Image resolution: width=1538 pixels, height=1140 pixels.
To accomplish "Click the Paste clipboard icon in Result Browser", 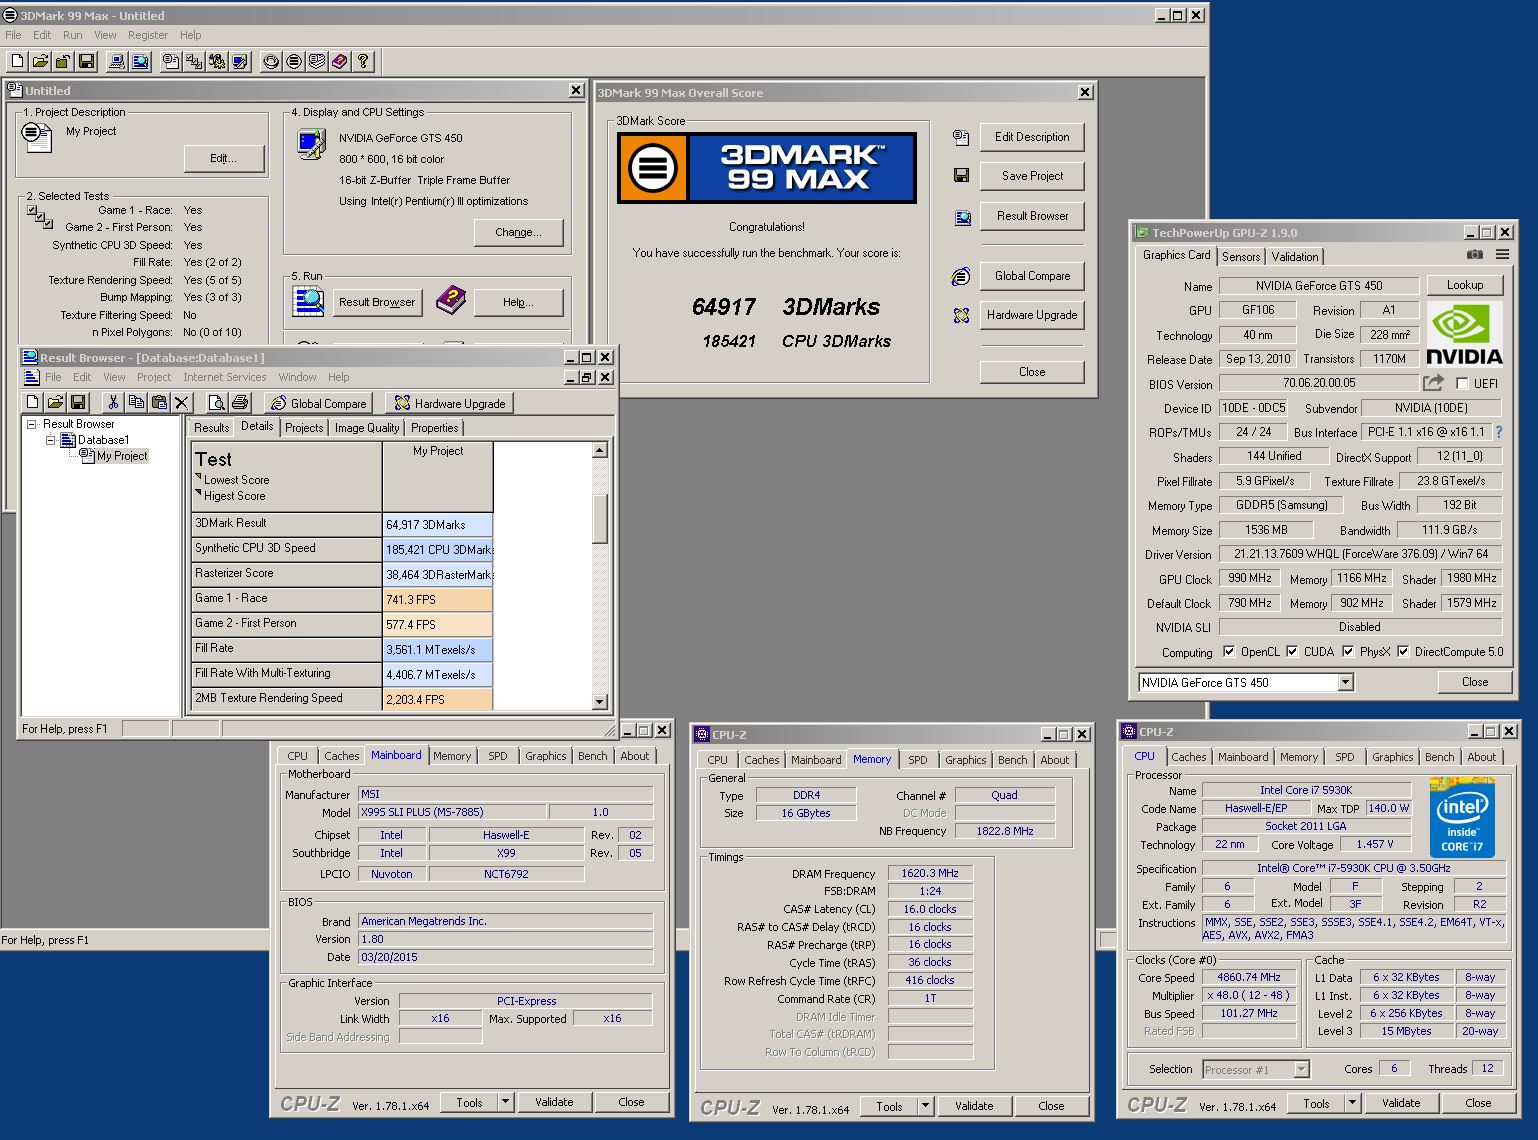I will 159,402.
